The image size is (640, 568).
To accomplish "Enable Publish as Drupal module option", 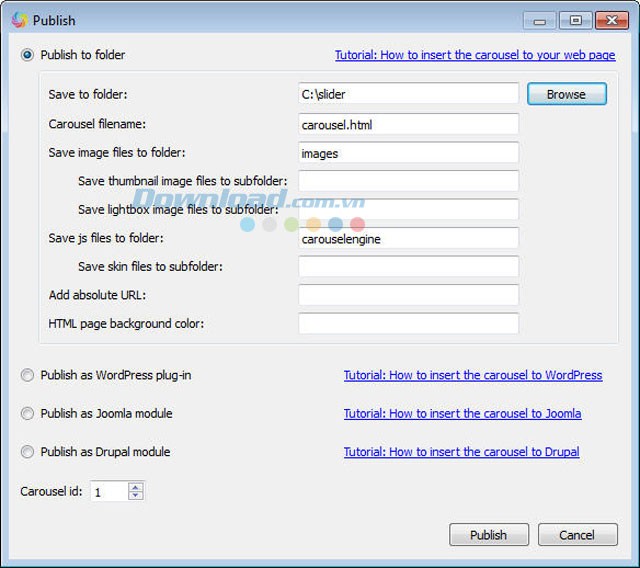I will (x=28, y=452).
